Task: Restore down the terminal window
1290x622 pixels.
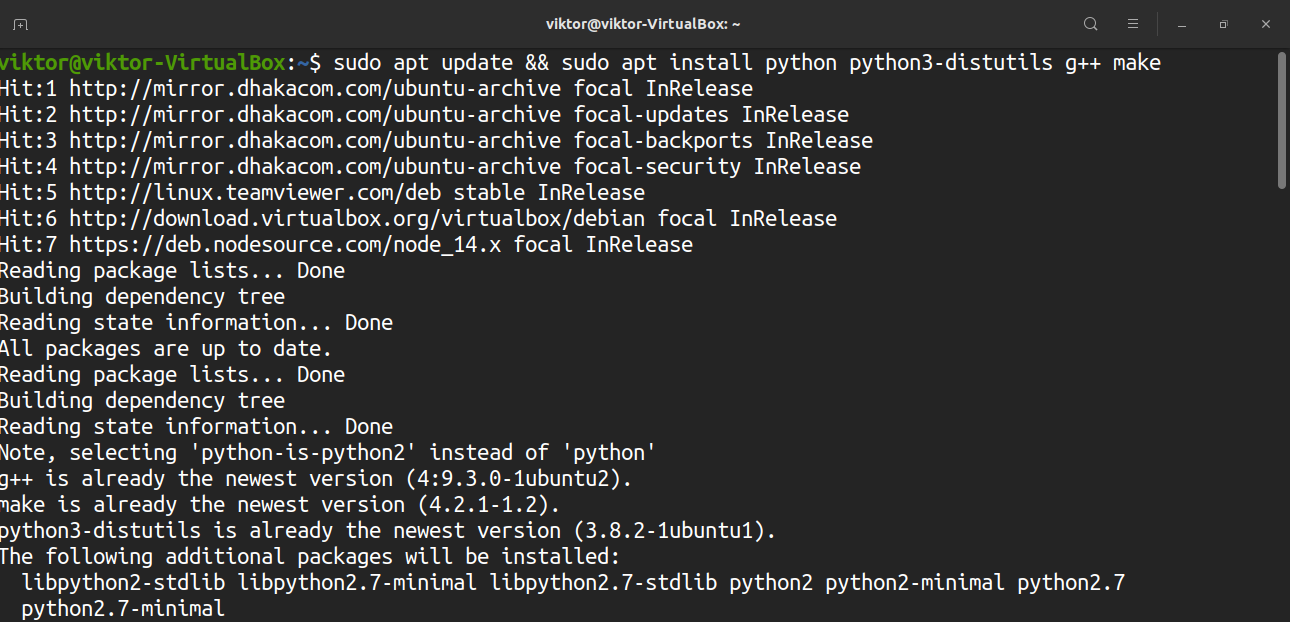Action: pos(1223,24)
